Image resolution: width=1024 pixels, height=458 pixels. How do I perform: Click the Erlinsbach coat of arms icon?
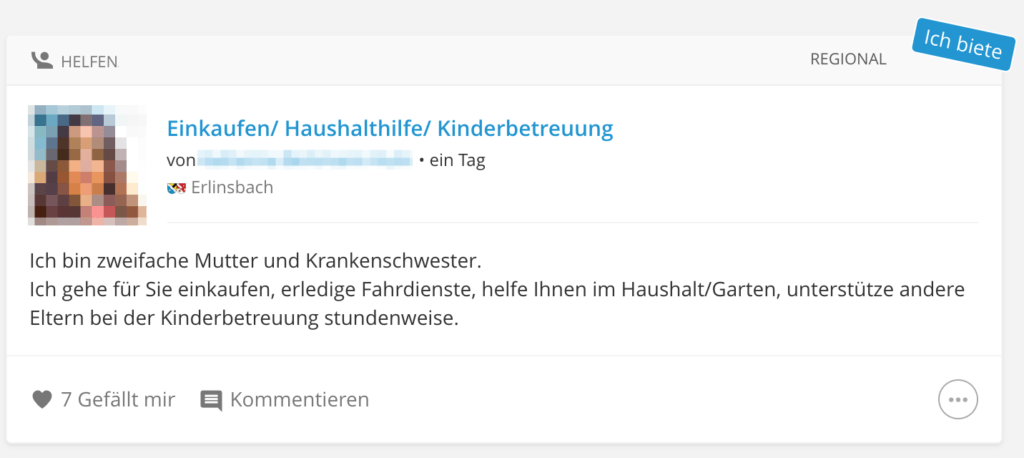click(176, 188)
